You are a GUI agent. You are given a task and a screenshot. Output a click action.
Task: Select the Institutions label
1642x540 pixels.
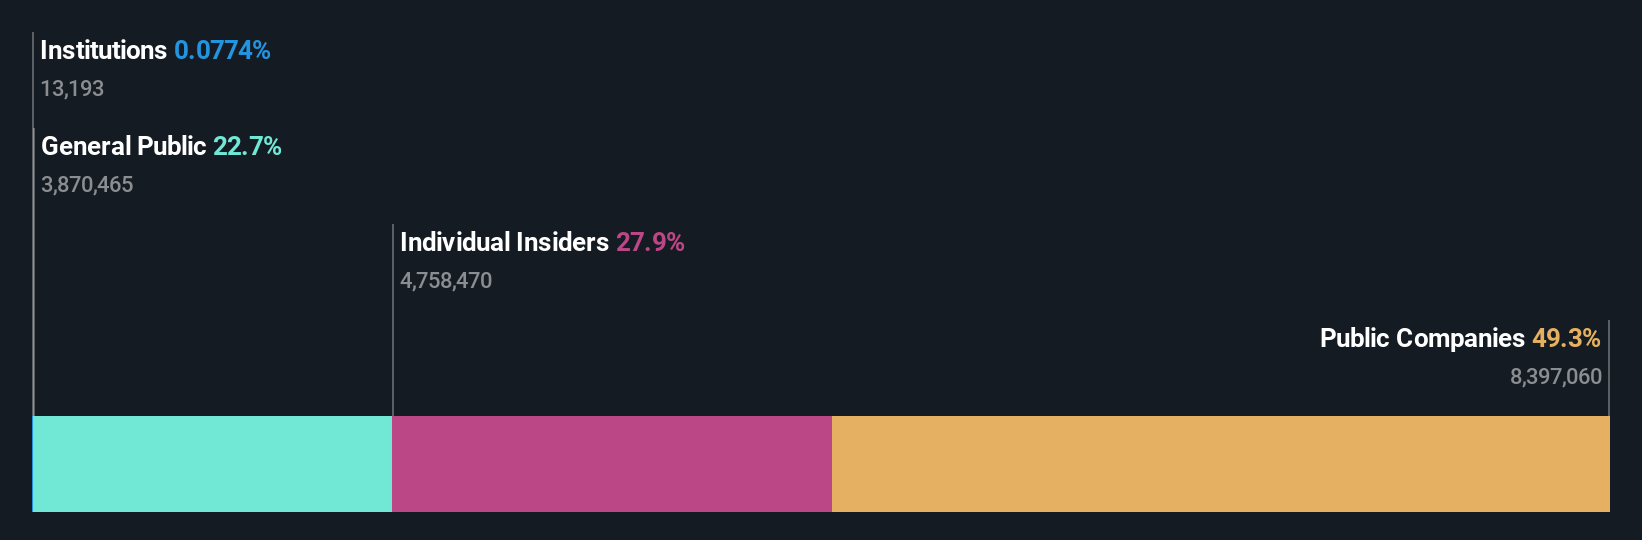pyautogui.click(x=104, y=50)
